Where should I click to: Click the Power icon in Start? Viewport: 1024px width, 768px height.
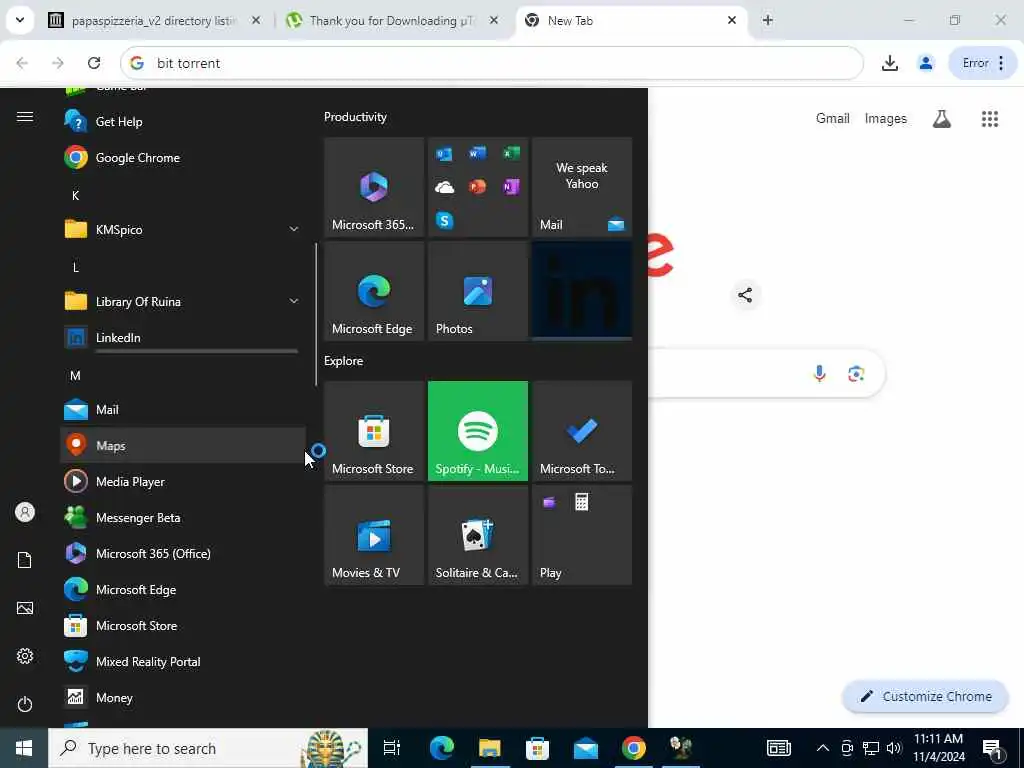[25, 704]
